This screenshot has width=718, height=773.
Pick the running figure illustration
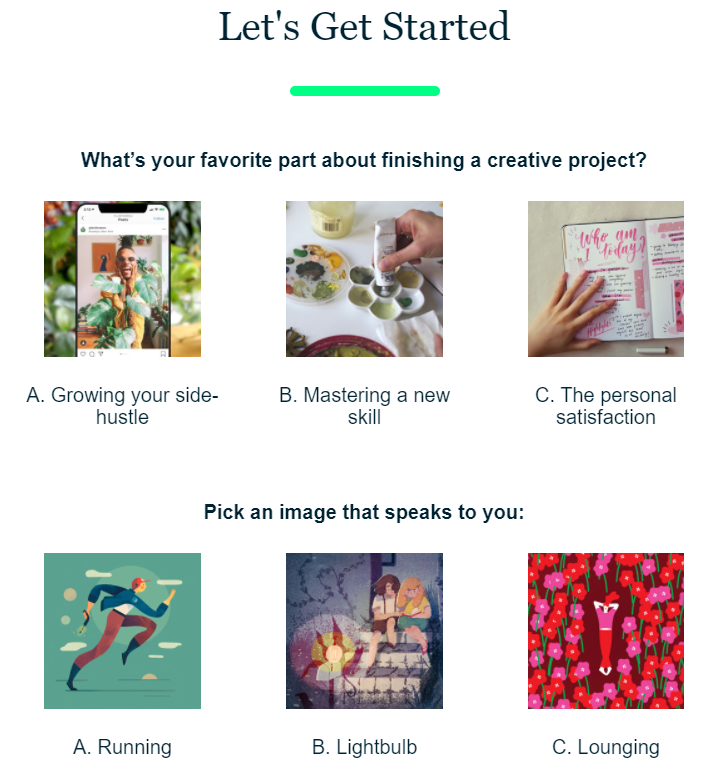click(x=122, y=631)
